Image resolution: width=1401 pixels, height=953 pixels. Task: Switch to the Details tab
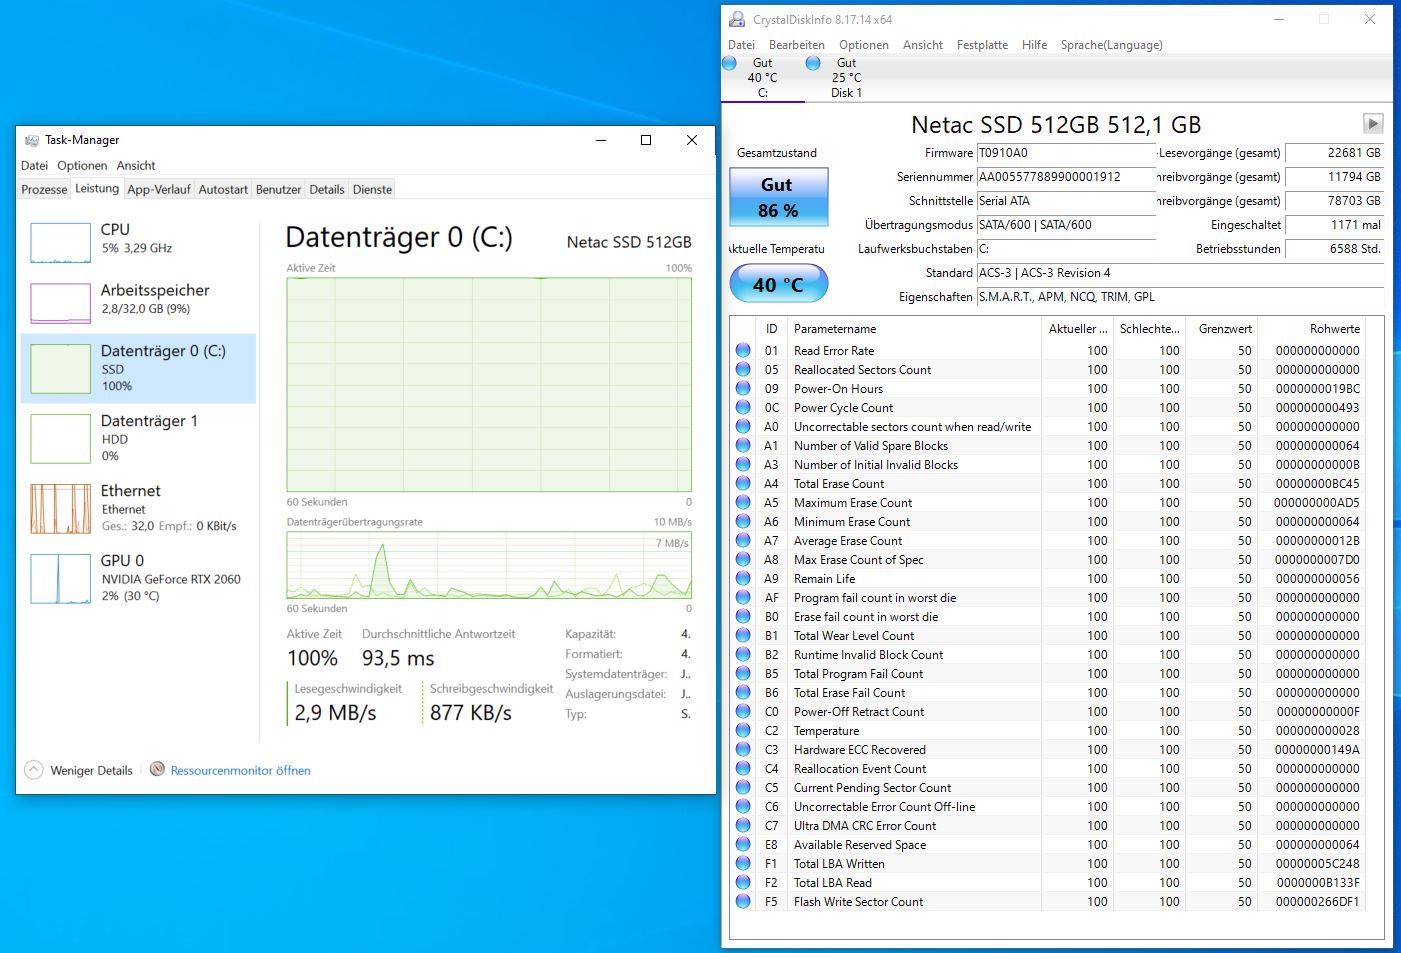[327, 189]
